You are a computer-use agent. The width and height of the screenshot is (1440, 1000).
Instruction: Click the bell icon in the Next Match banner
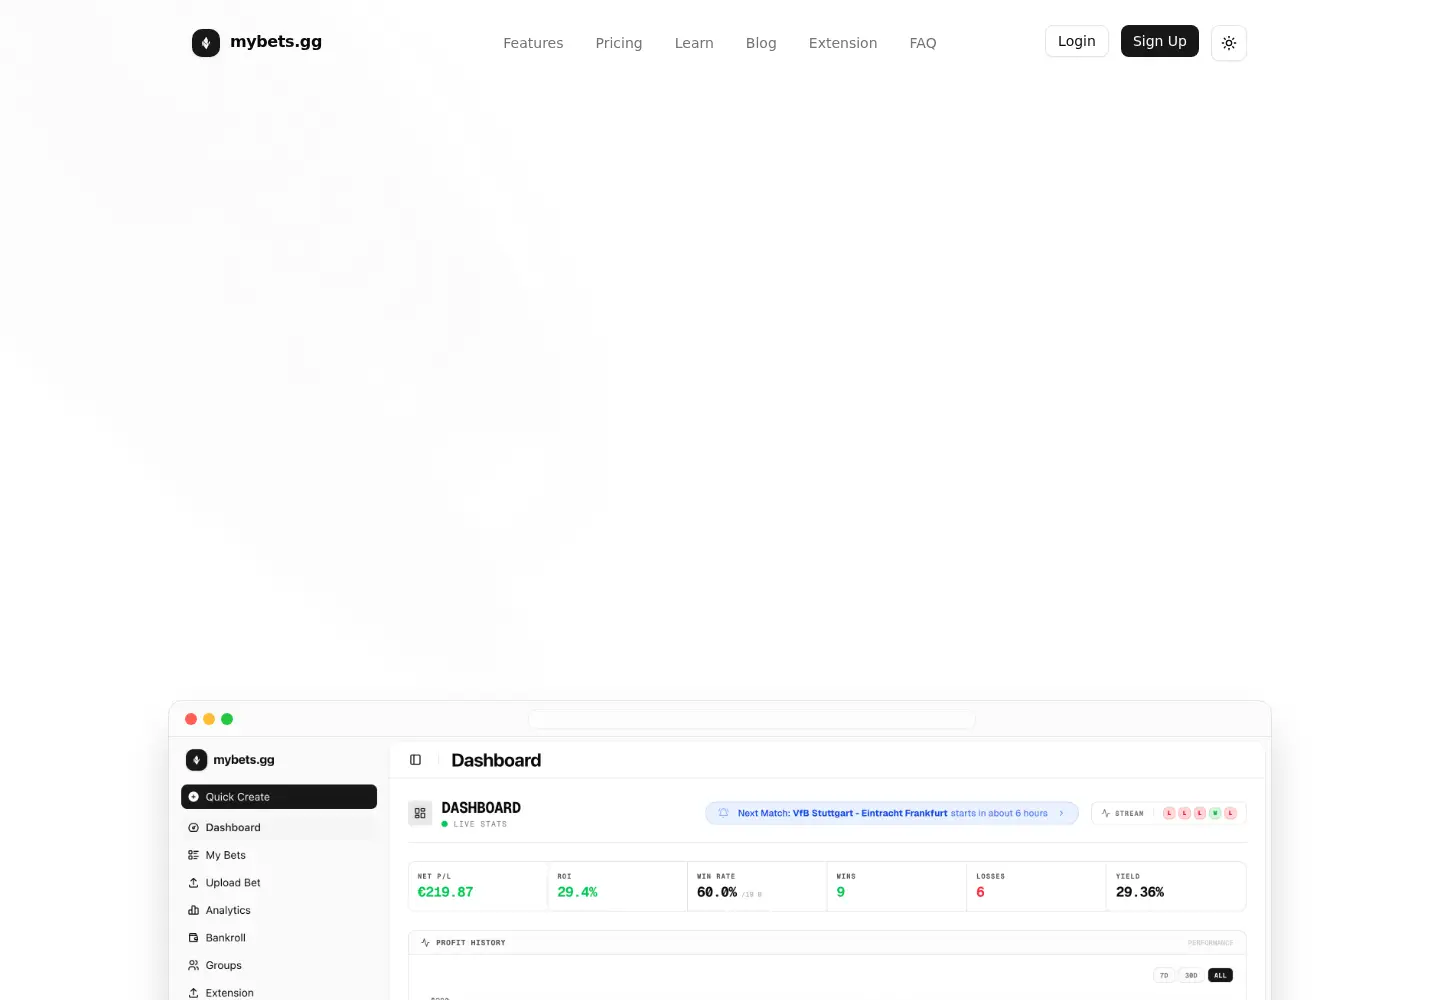pos(724,813)
